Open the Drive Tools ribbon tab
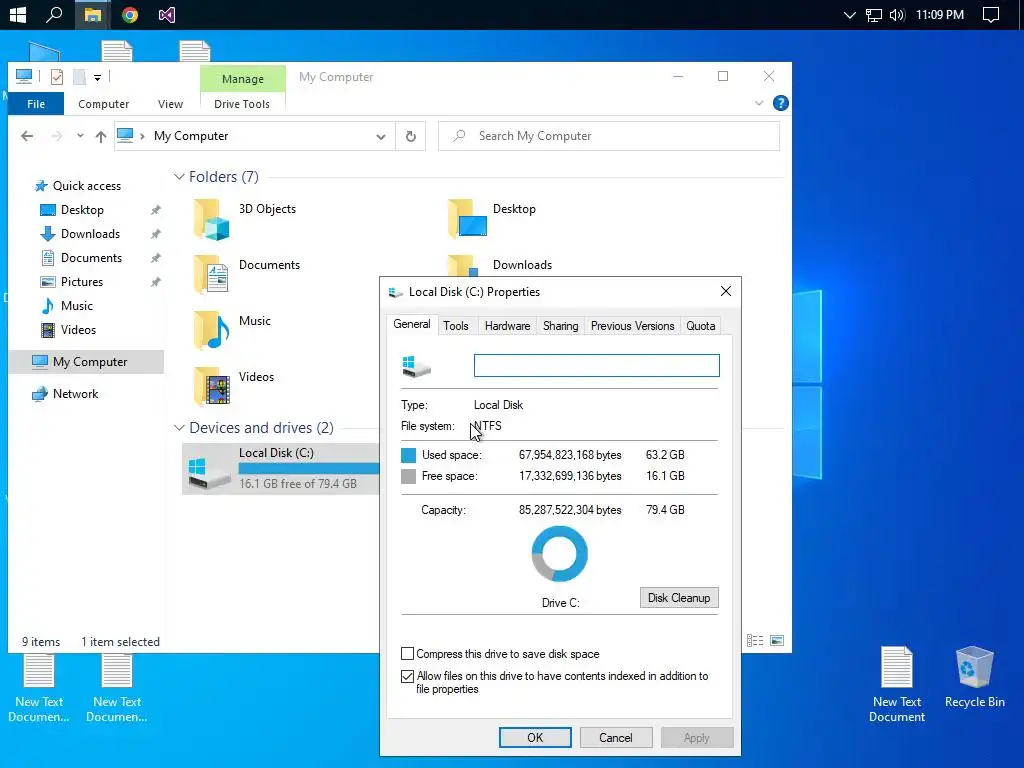The image size is (1024, 768). pyautogui.click(x=242, y=104)
